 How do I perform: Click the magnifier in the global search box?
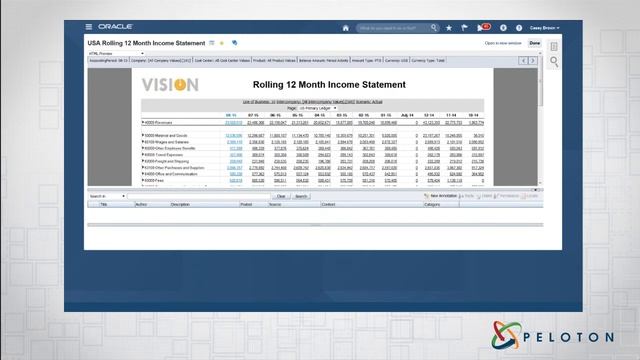coord(434,28)
